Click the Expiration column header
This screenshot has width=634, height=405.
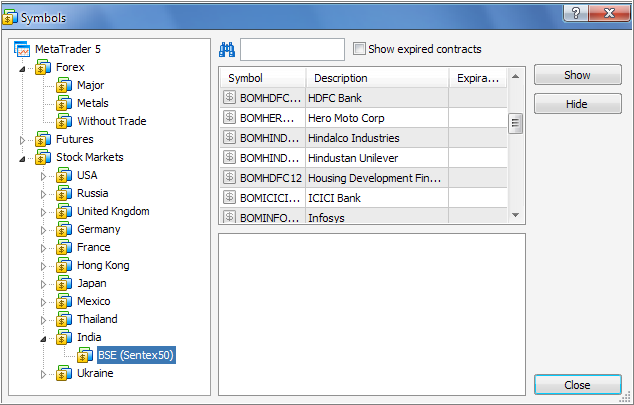click(x=478, y=78)
